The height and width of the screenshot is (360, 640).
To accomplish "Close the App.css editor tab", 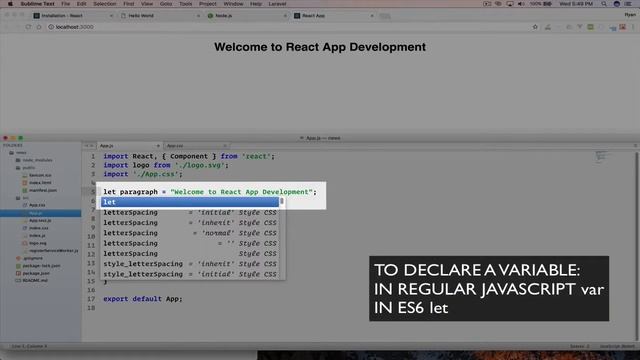I will [x=224, y=146].
